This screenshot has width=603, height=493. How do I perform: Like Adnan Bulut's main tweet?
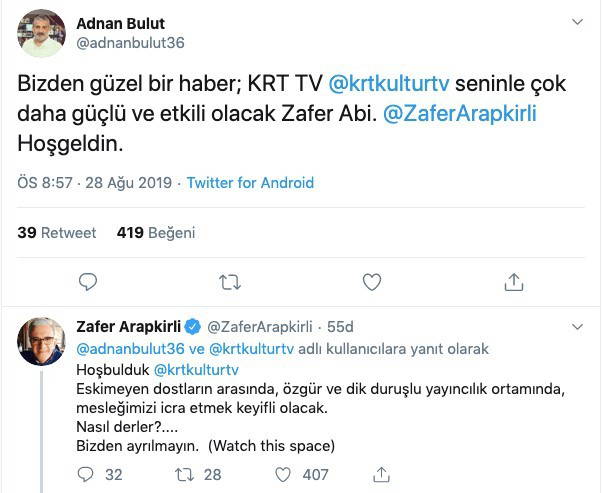pos(372,282)
